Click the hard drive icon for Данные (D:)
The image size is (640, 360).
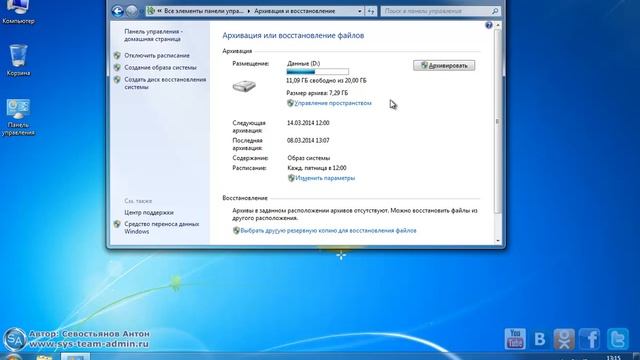244,87
